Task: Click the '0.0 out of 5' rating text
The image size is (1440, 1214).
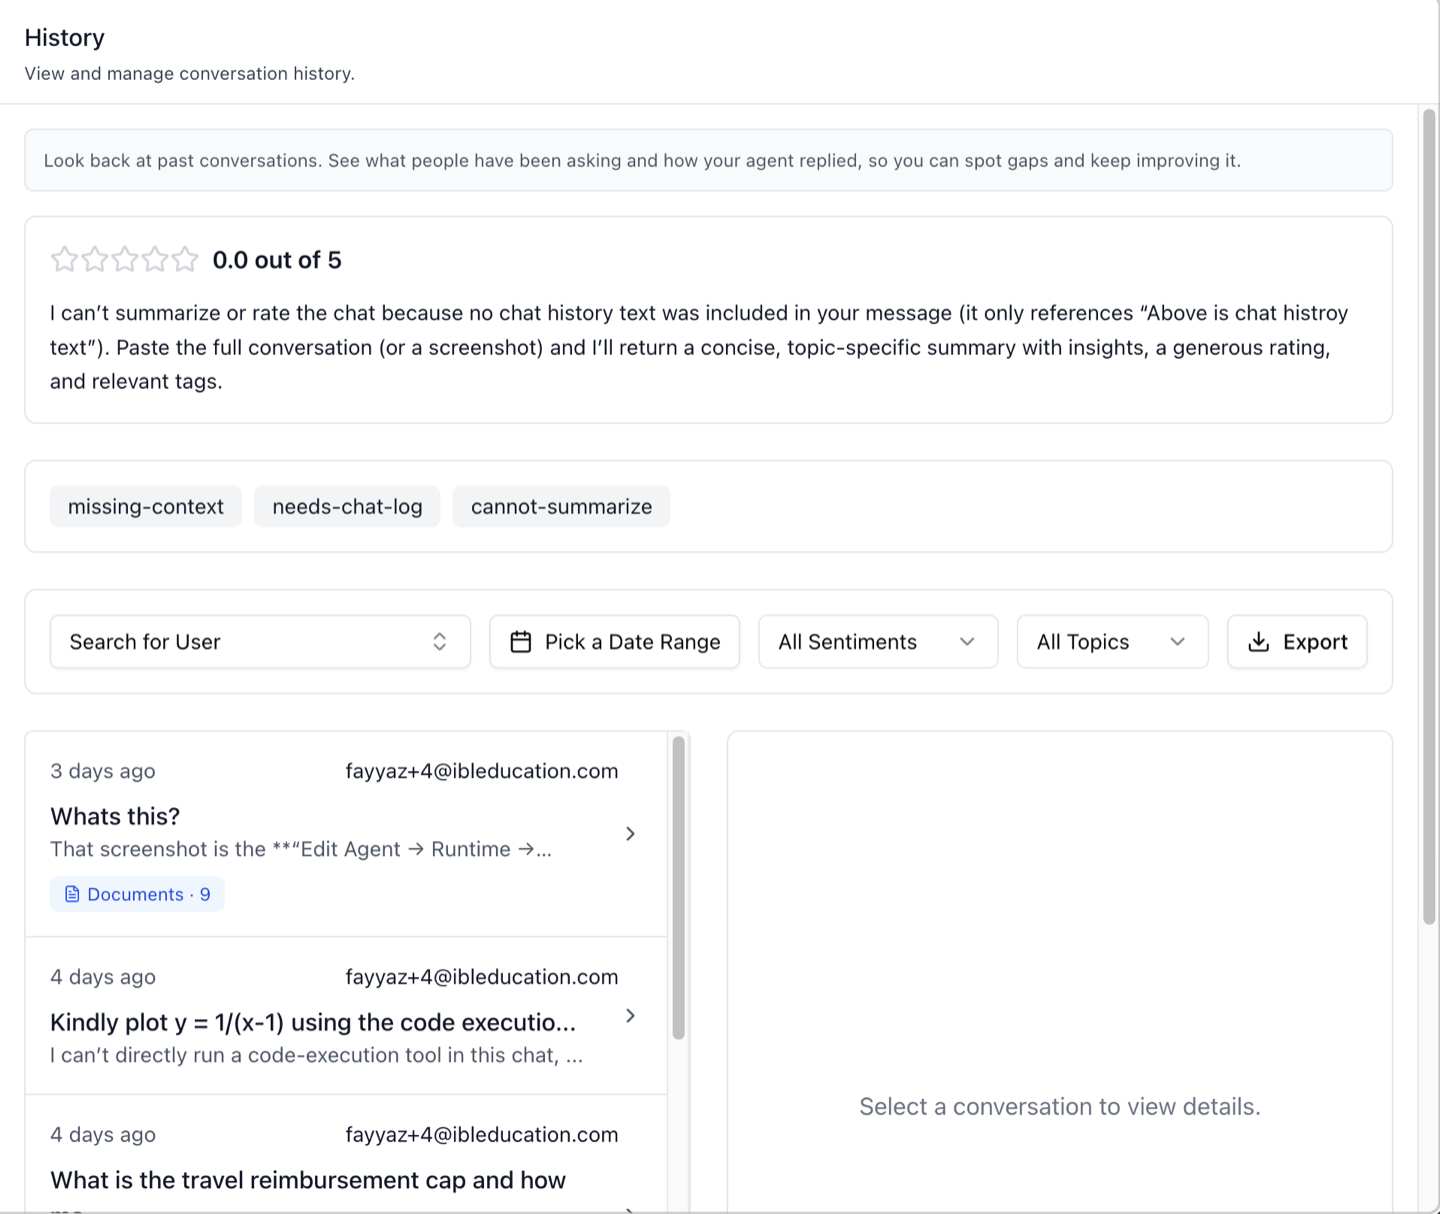Action: coord(277,260)
